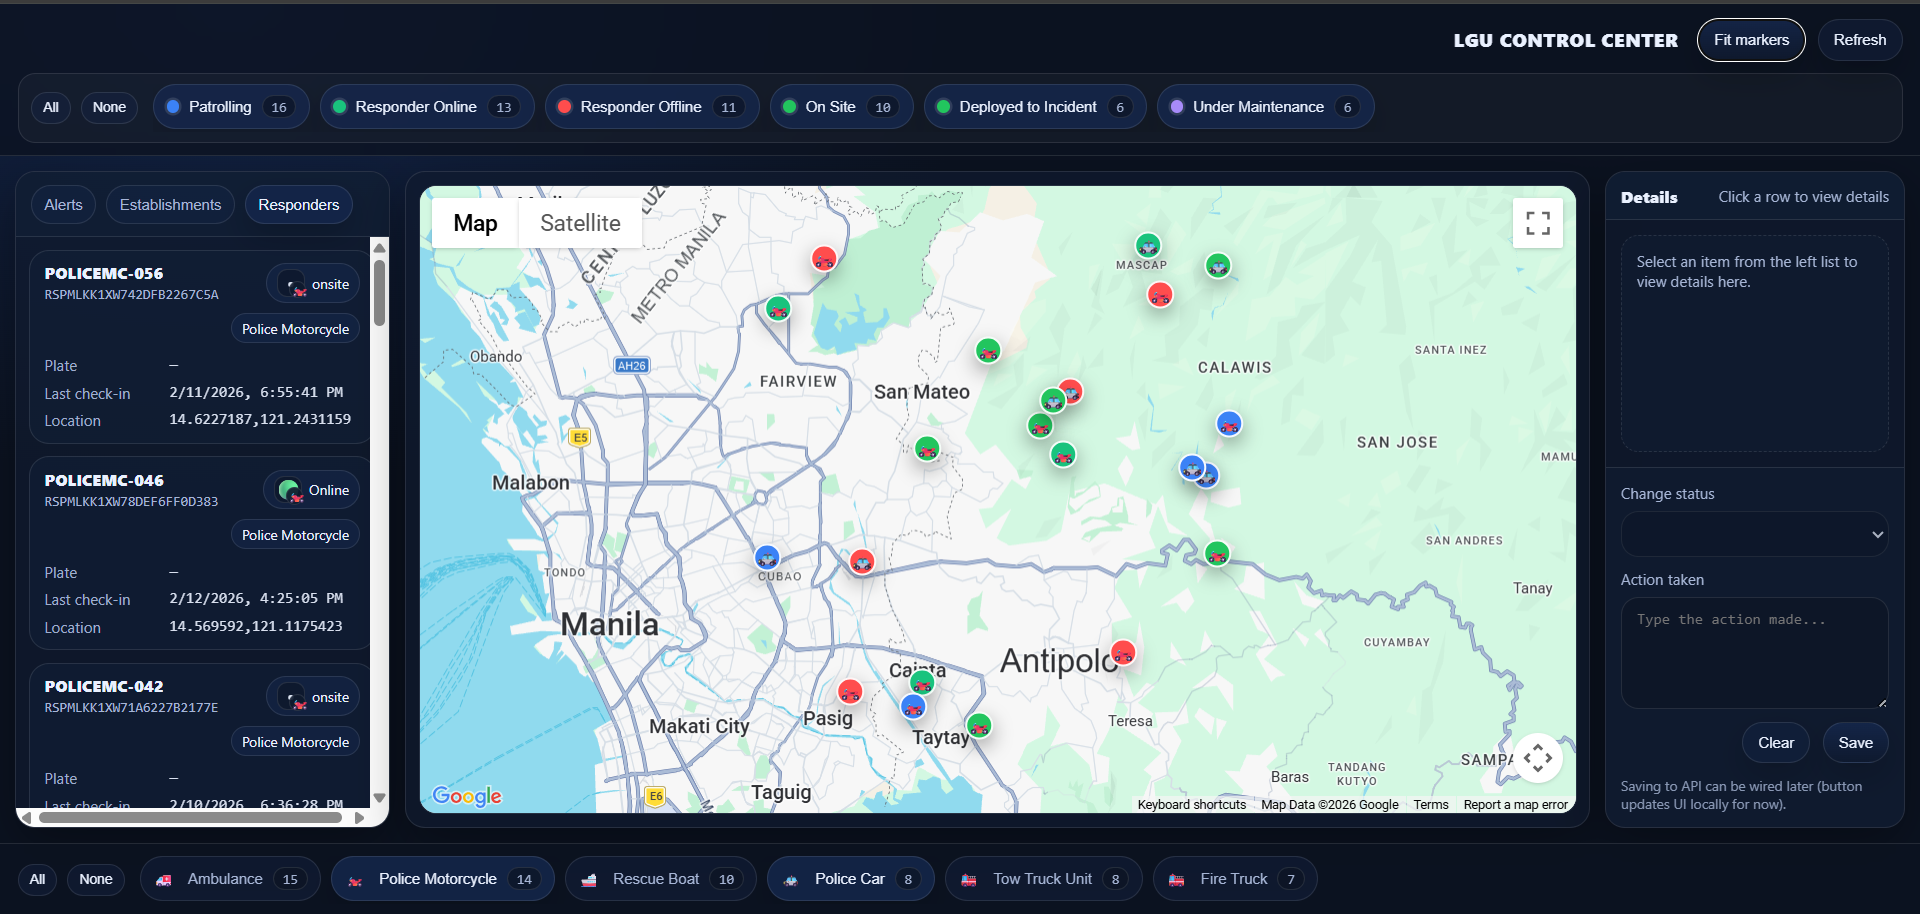
Task: Click the Police Car icon in the bottom bar
Action: click(x=790, y=880)
